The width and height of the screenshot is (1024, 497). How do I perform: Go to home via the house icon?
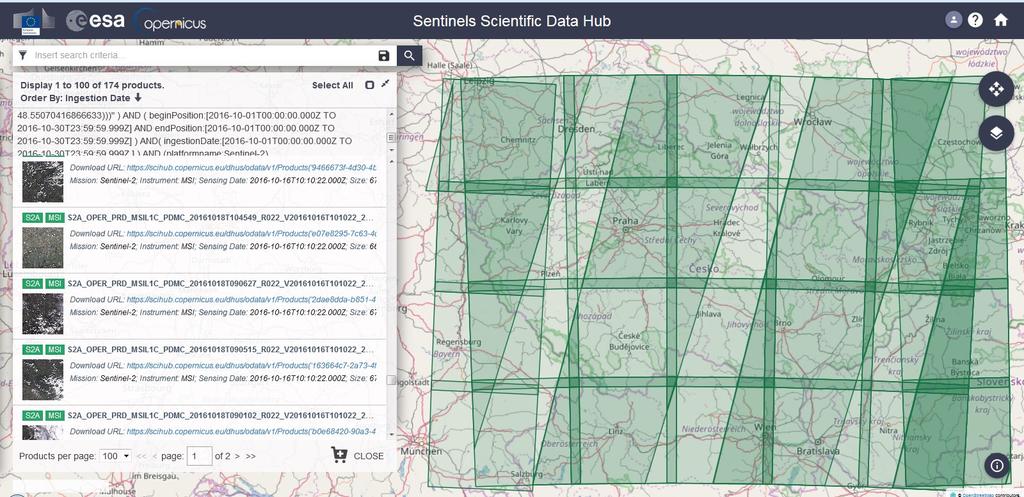(1000, 20)
